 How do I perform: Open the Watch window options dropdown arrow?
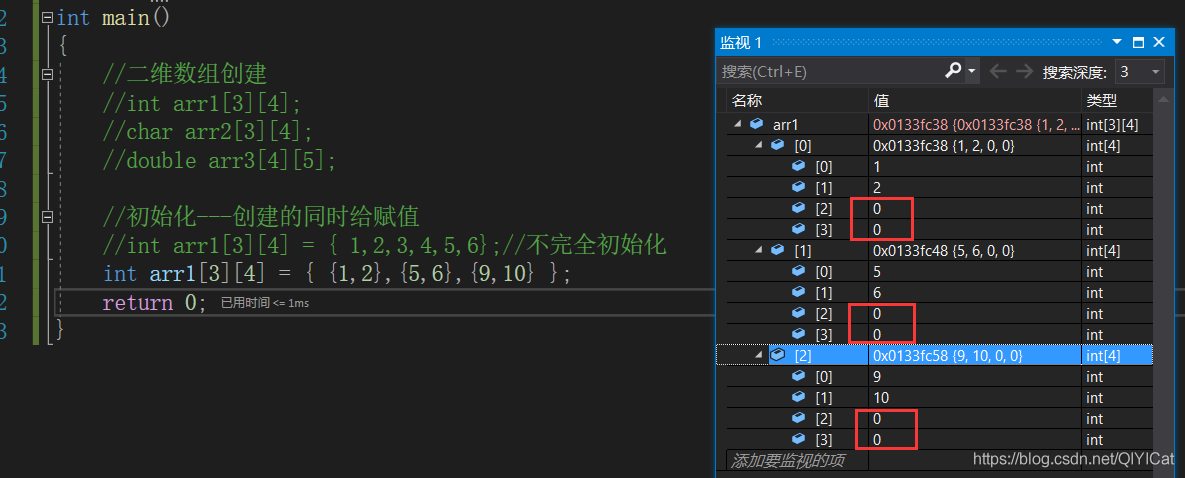tap(1117, 42)
